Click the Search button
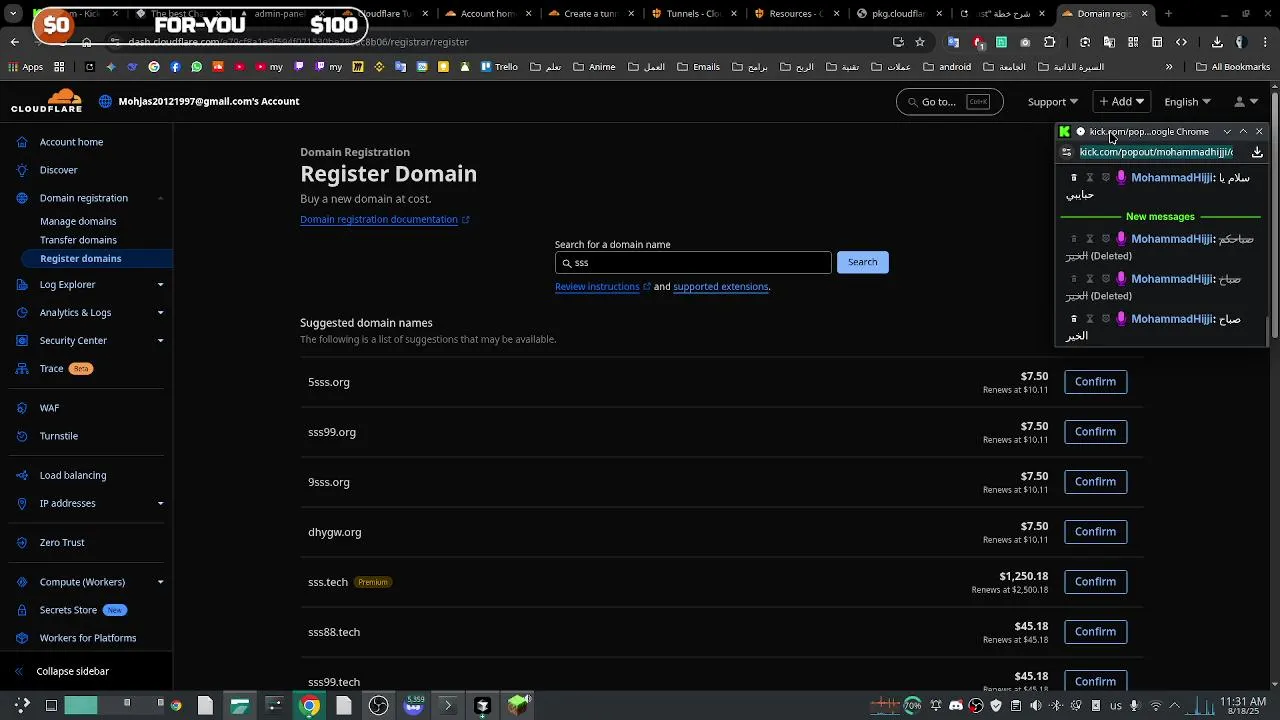The height and width of the screenshot is (720, 1280). click(x=862, y=262)
